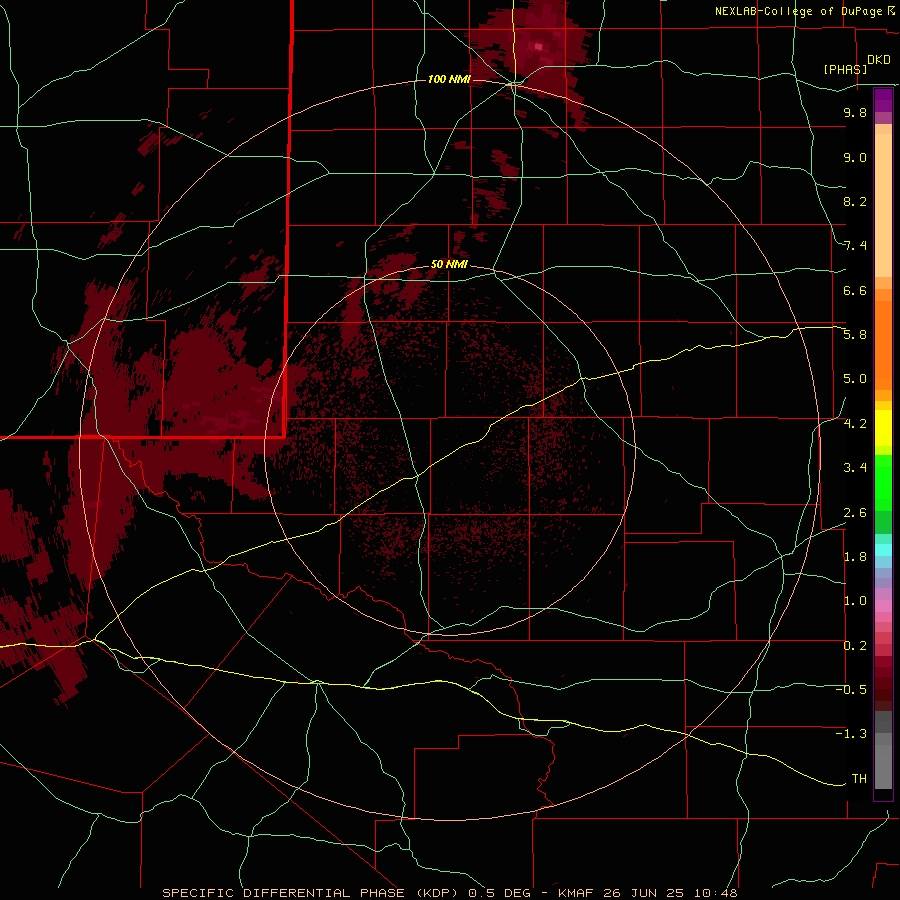900x900 pixels.
Task: Pick the yellow band on the color bar
Action: 883,428
